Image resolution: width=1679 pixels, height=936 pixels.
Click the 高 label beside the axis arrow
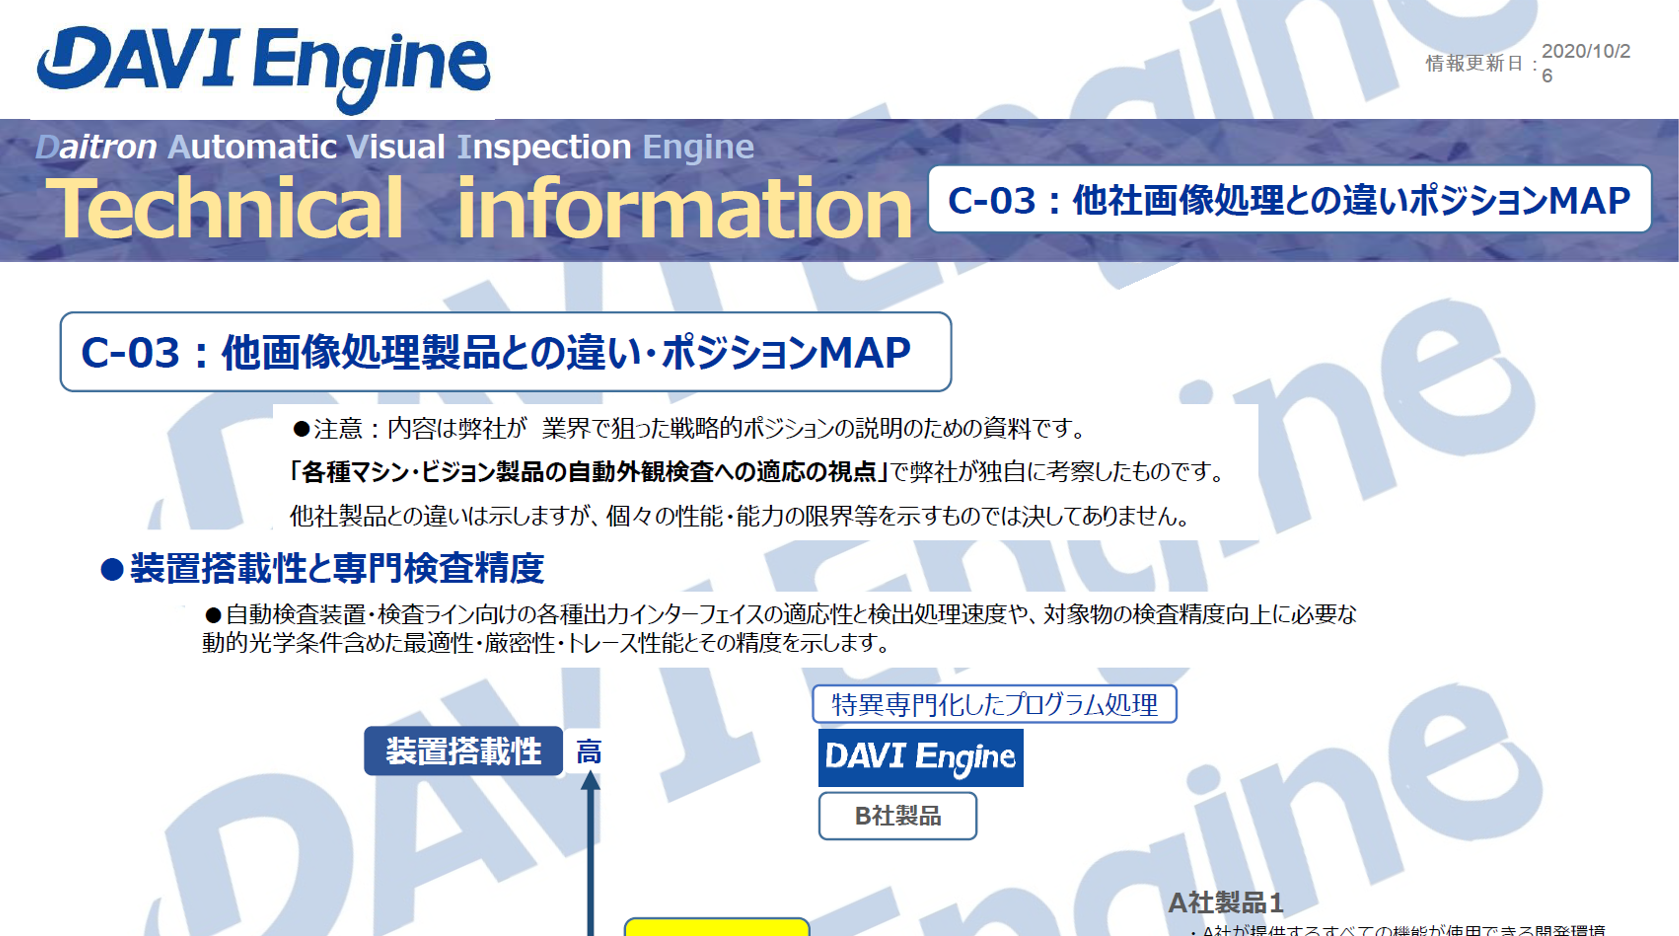click(x=589, y=752)
